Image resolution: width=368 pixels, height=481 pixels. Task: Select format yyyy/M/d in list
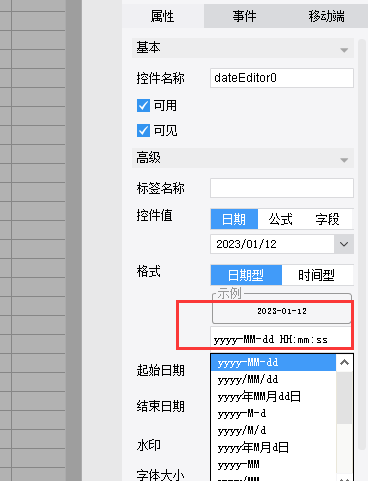273,430
